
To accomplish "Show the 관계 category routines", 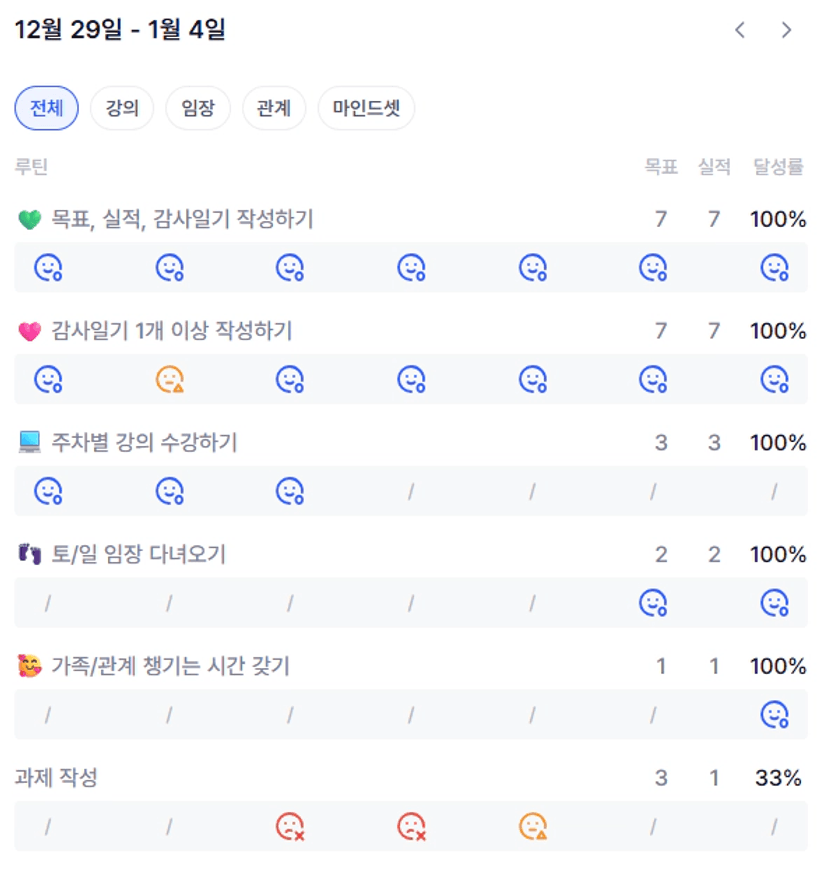I will [x=274, y=108].
